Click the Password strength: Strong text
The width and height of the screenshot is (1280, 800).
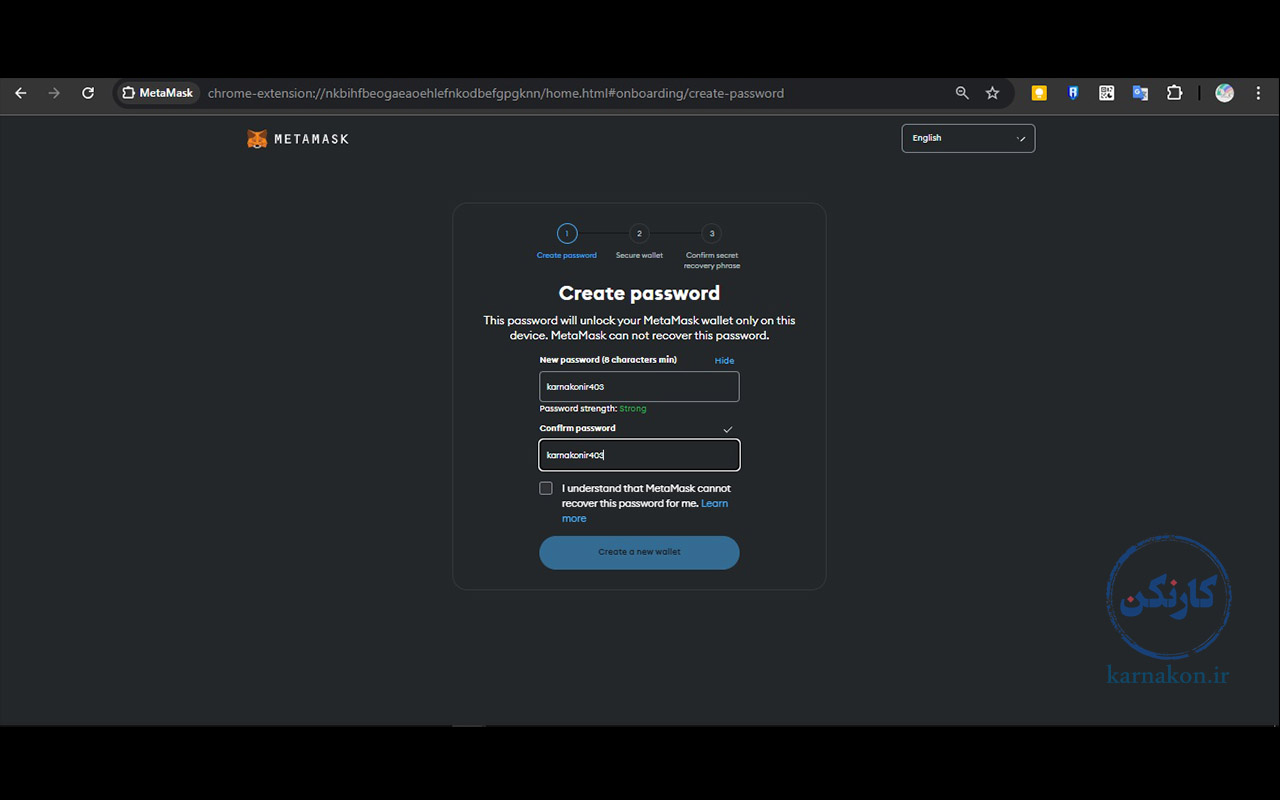[x=593, y=409]
